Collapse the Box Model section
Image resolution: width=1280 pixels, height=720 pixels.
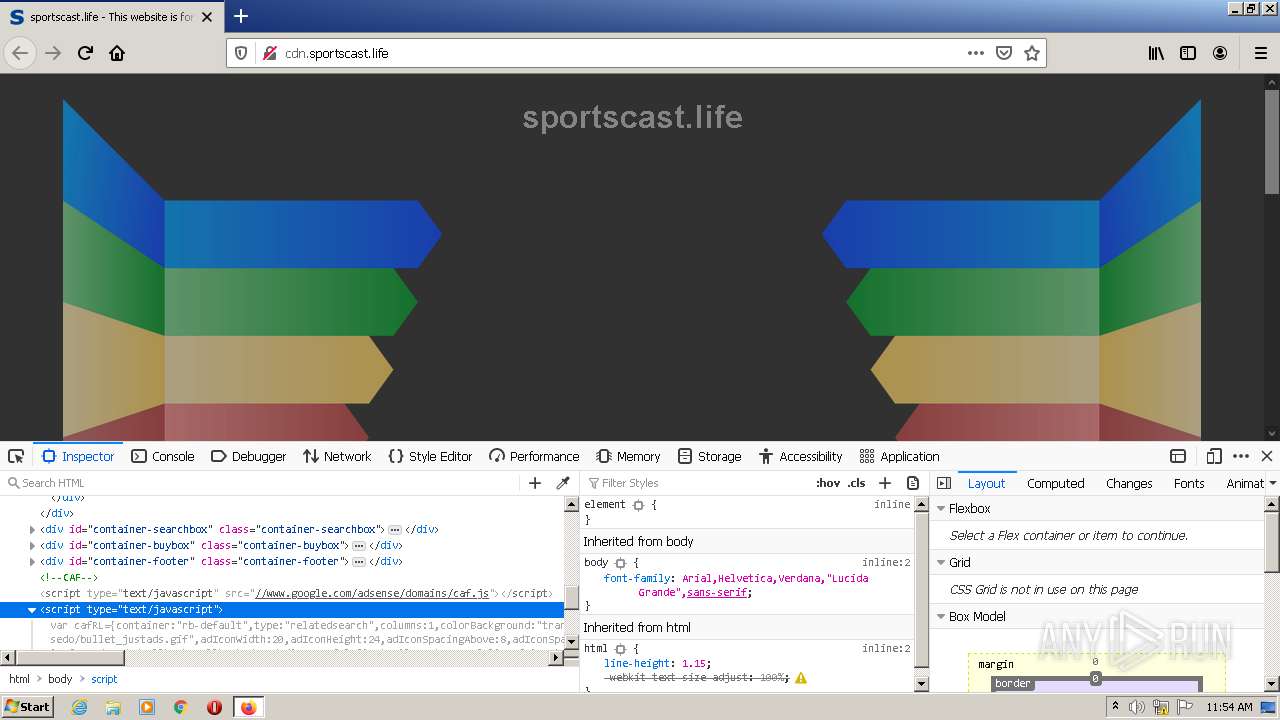940,617
